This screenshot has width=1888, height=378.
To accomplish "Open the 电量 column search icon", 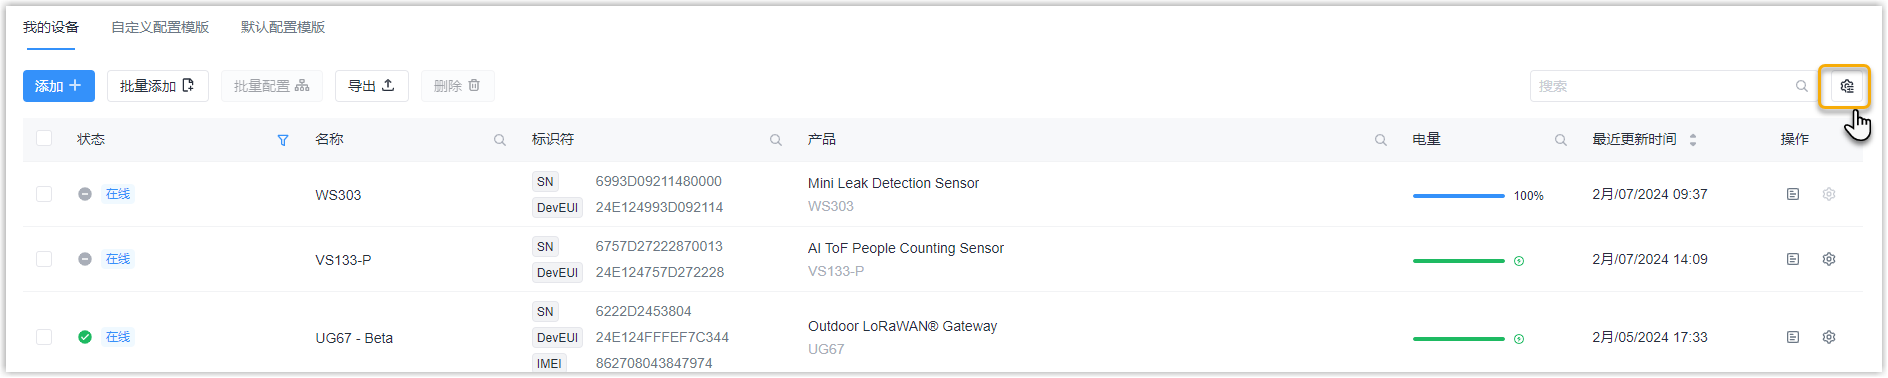I will [1560, 141].
